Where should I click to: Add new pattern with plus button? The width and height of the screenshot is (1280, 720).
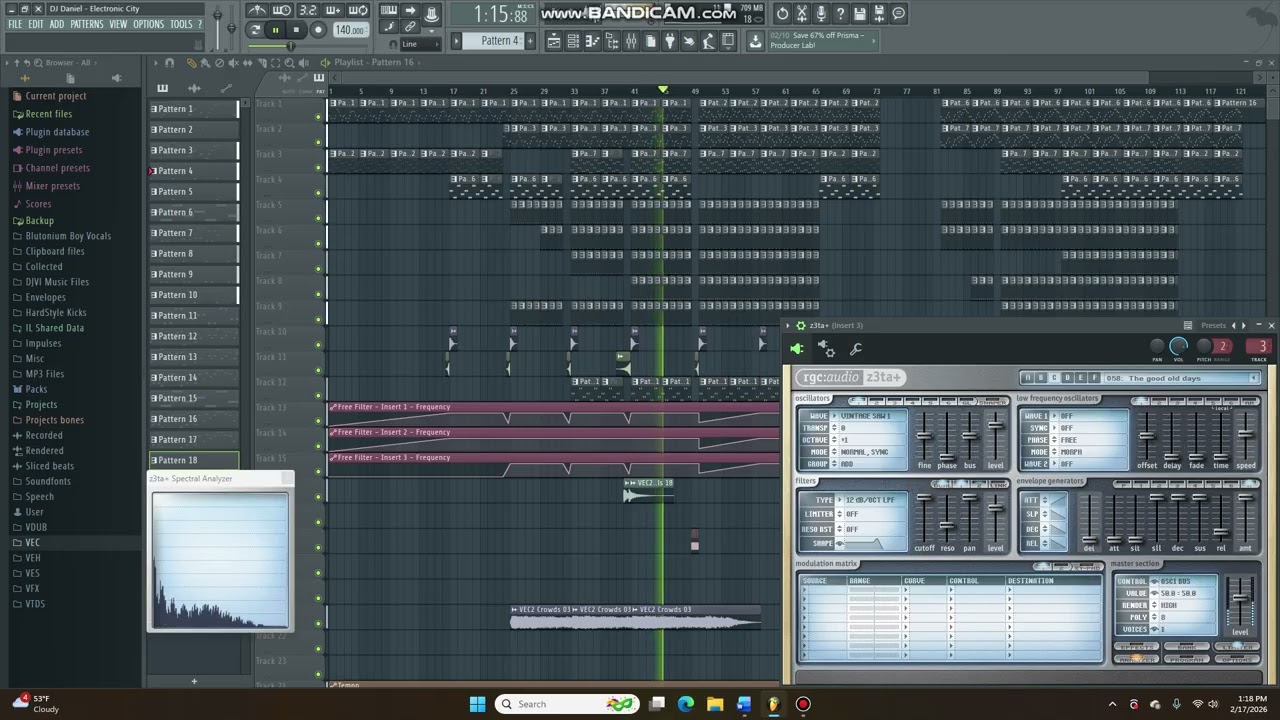pos(531,41)
